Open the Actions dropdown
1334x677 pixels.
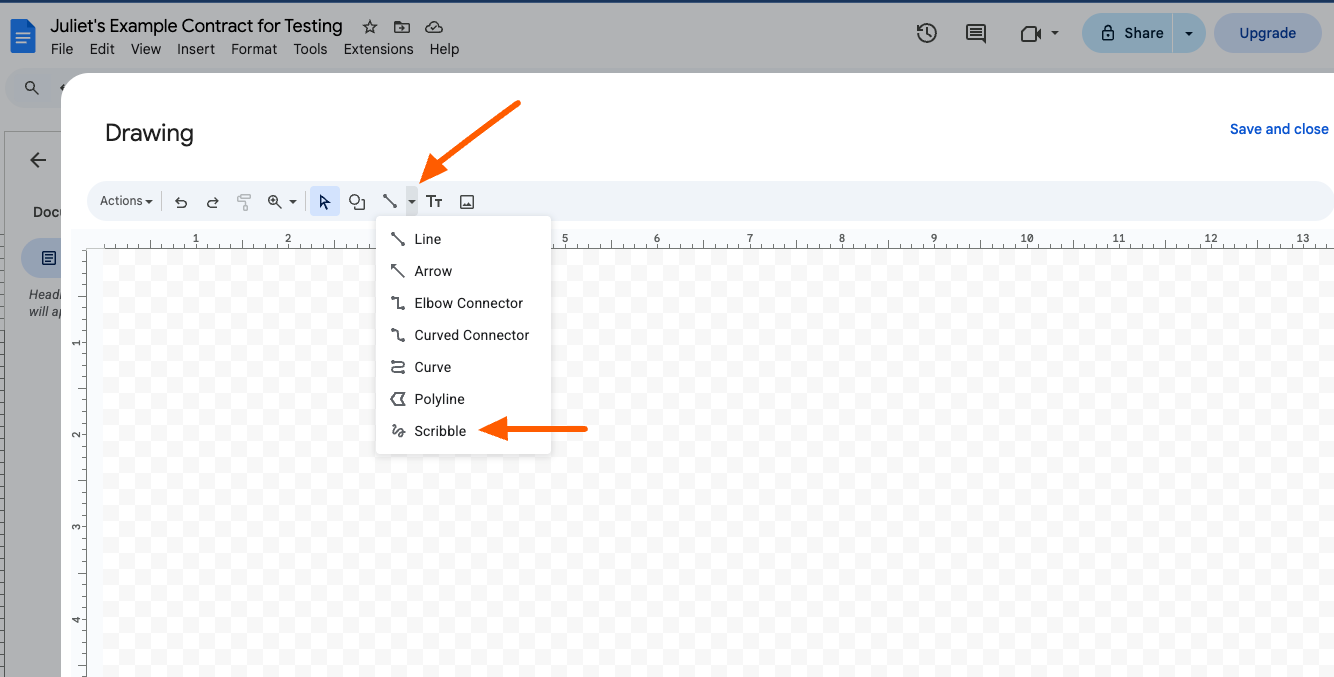(124, 201)
